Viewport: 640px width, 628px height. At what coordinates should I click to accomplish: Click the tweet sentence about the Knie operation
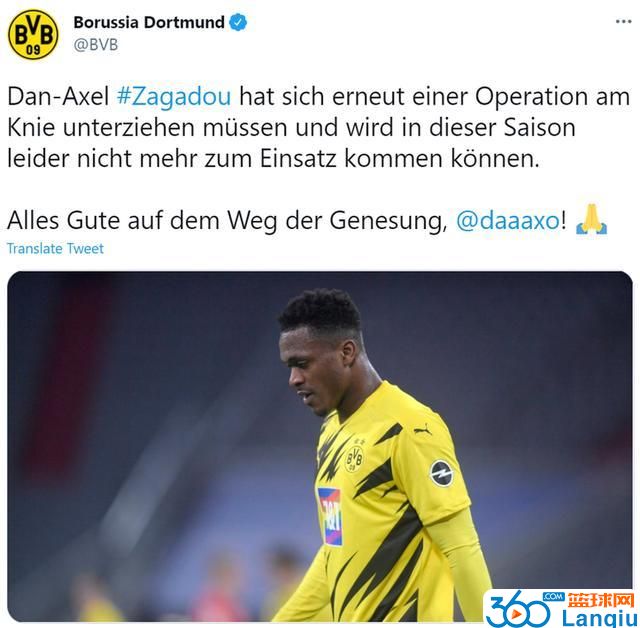(319, 128)
